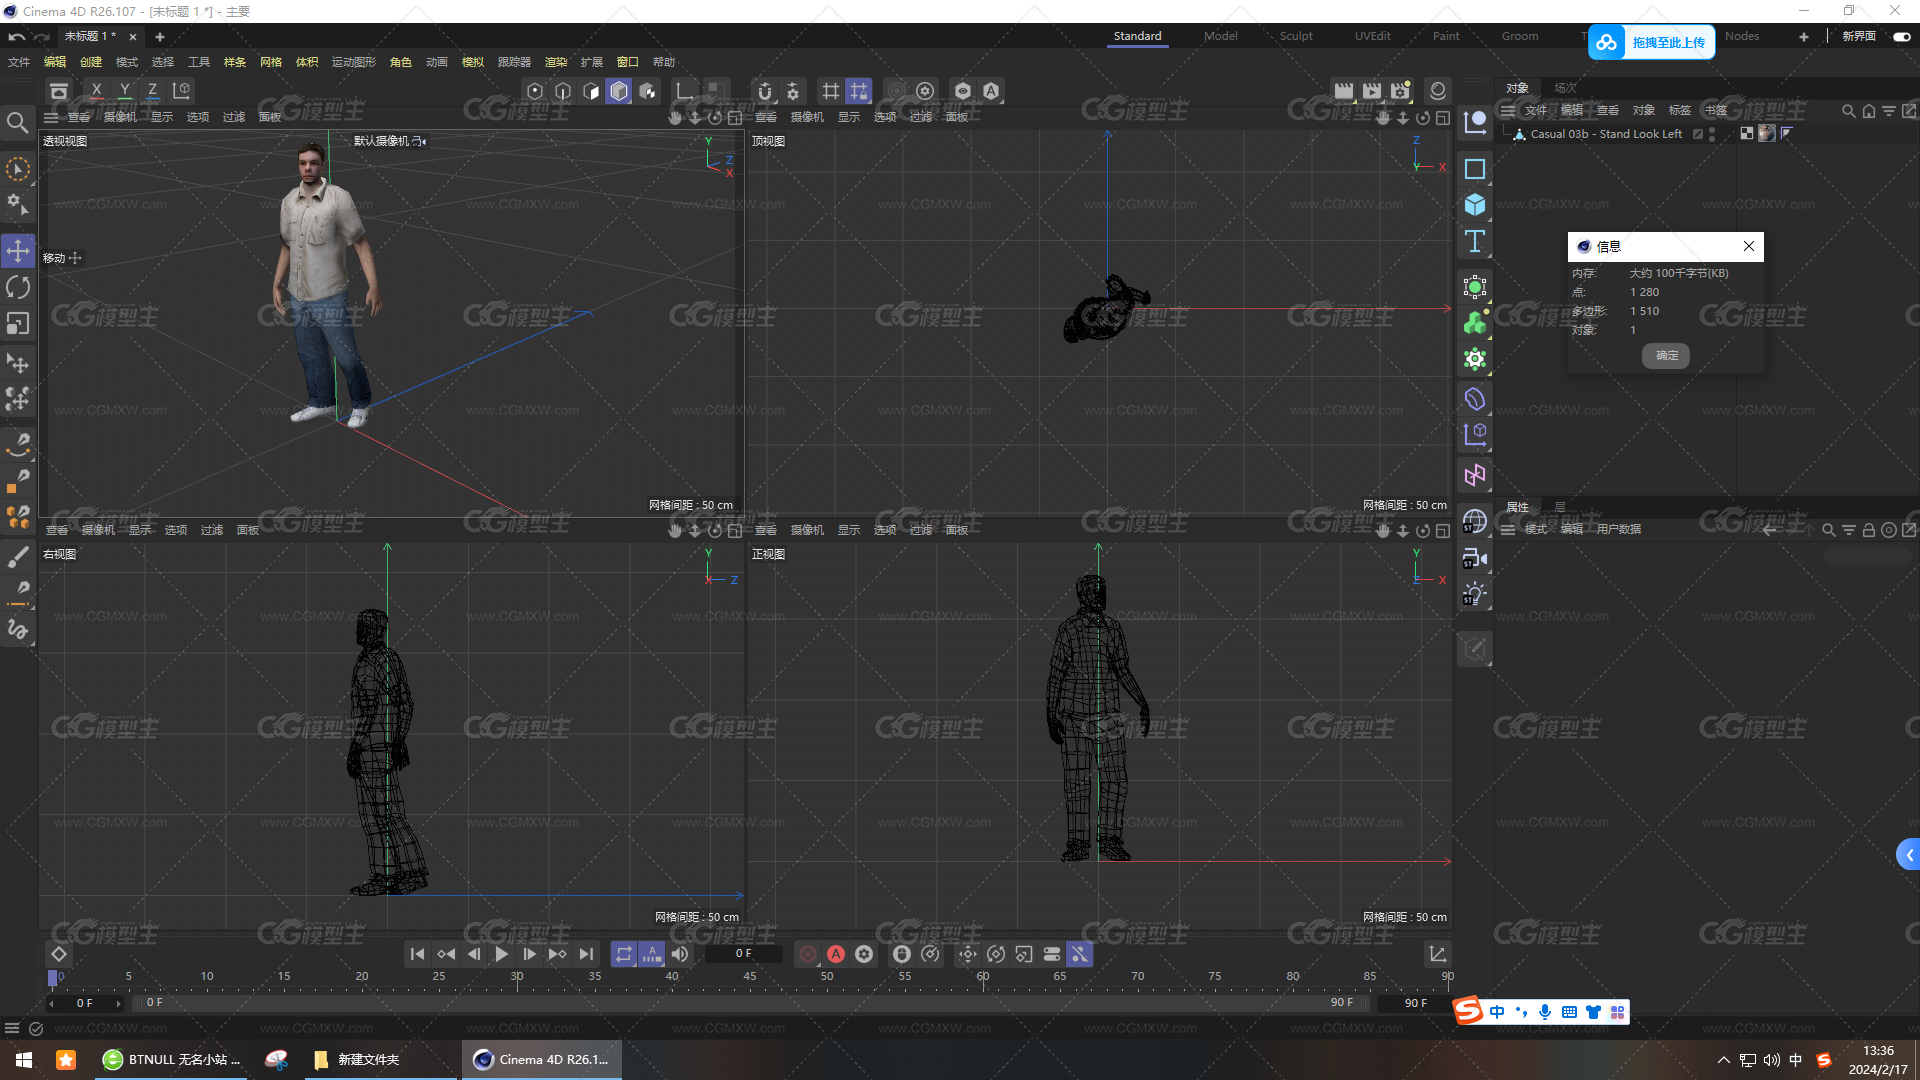1920x1080 pixels.
Task: Close the 信息 info dialog
Action: point(1749,246)
